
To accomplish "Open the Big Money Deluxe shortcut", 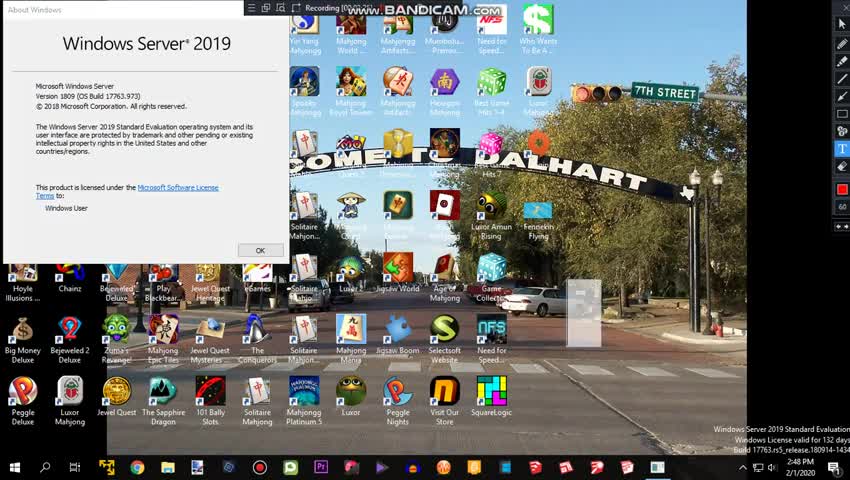I will click(x=23, y=340).
